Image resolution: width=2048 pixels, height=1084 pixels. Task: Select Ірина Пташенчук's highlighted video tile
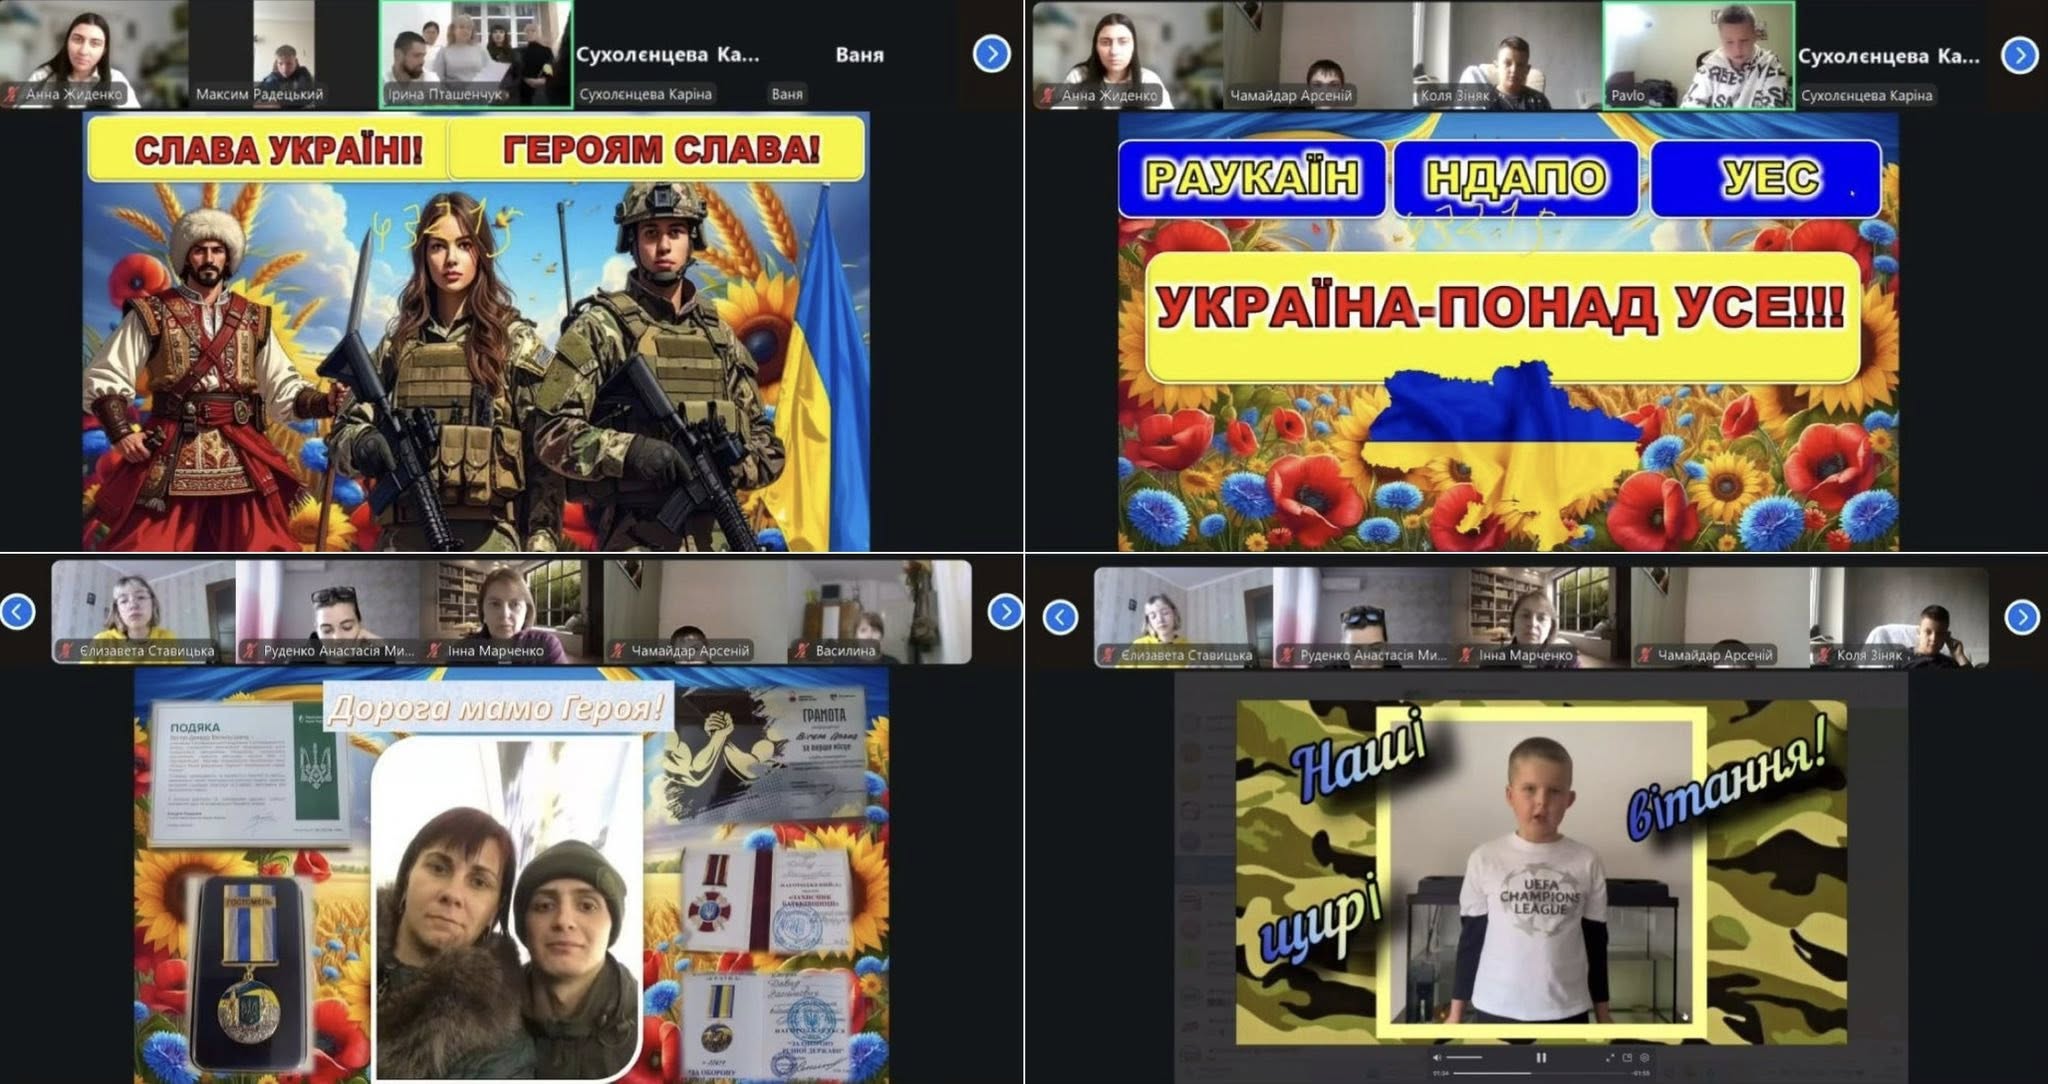point(476,53)
